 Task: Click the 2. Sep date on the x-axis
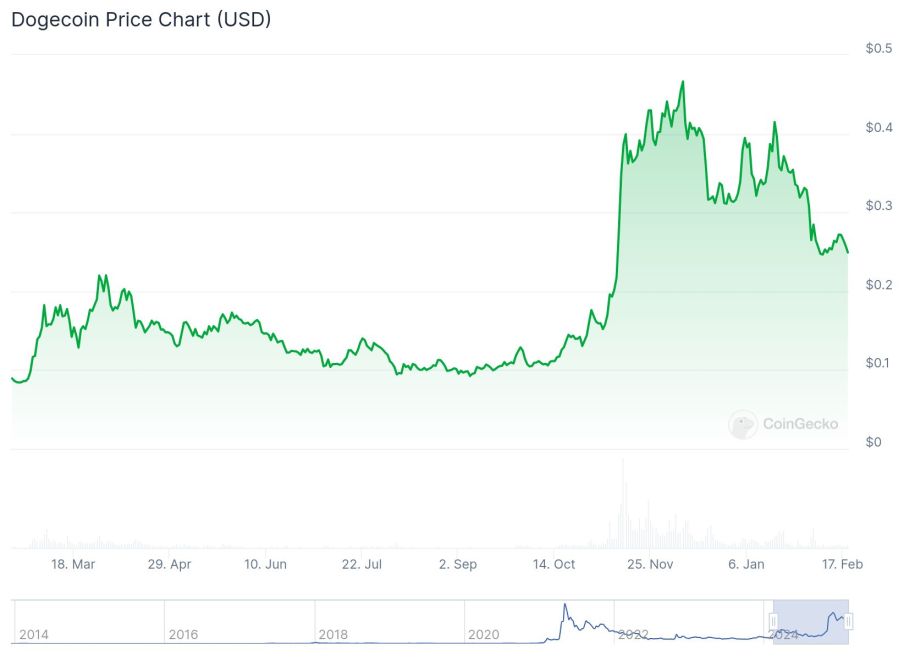pyautogui.click(x=458, y=564)
